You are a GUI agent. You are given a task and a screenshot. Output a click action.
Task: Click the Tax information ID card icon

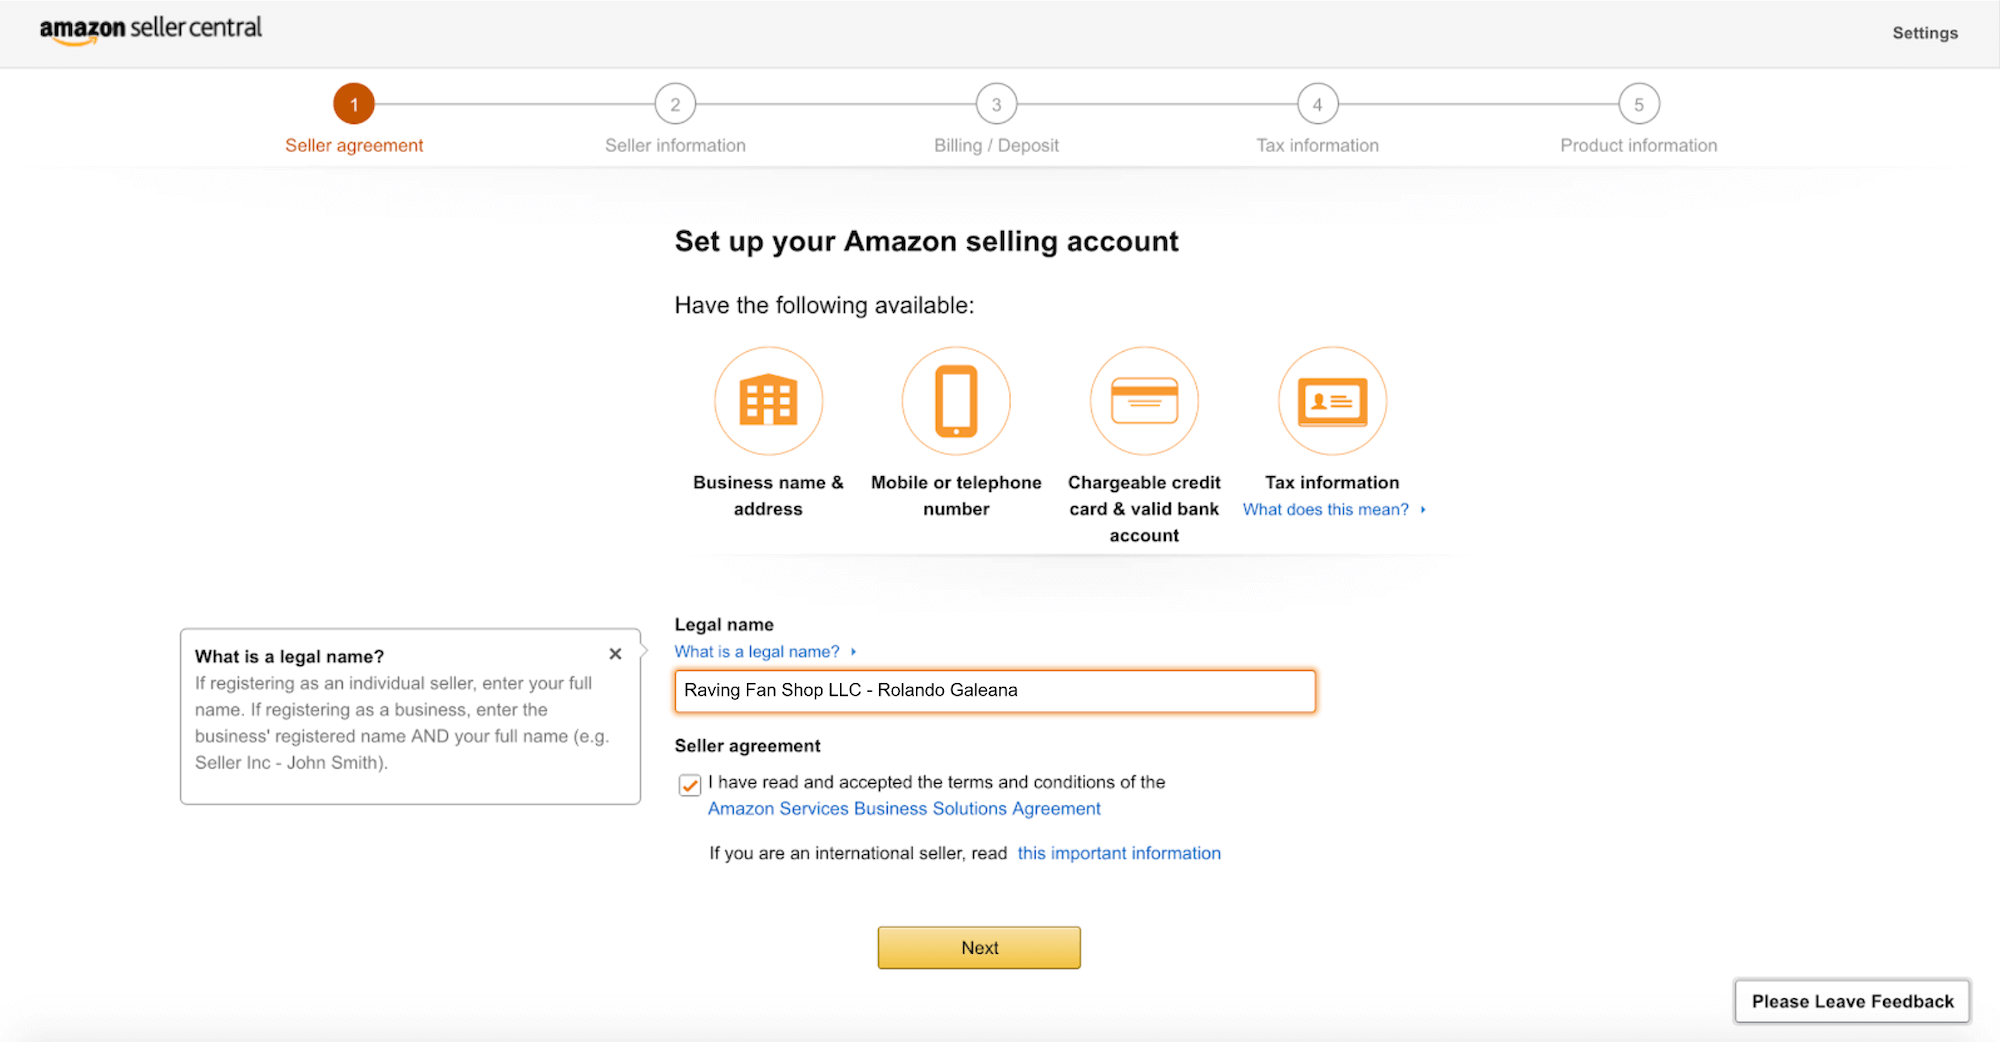(1331, 399)
